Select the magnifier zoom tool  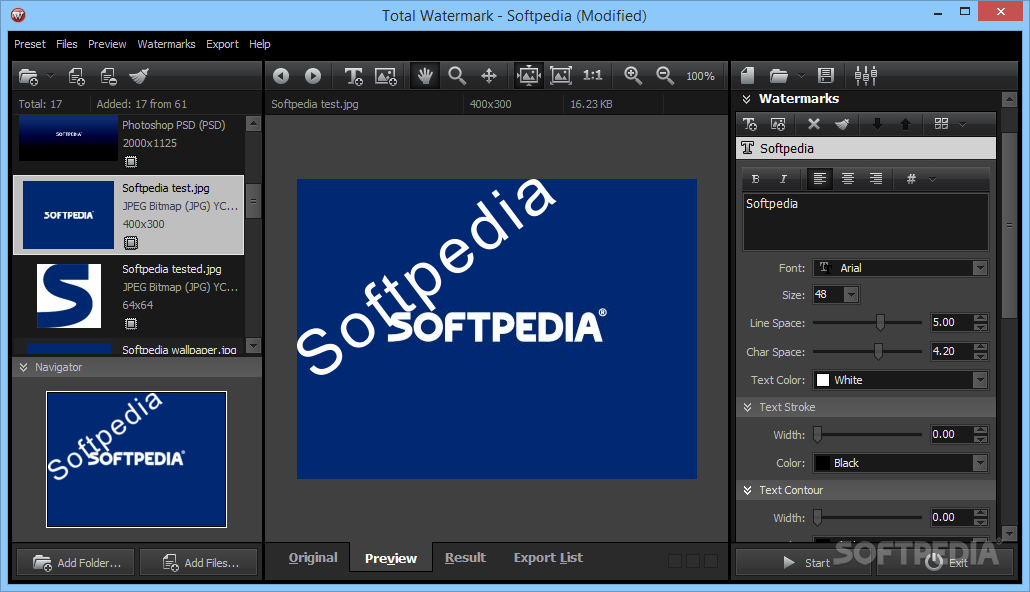tap(457, 76)
